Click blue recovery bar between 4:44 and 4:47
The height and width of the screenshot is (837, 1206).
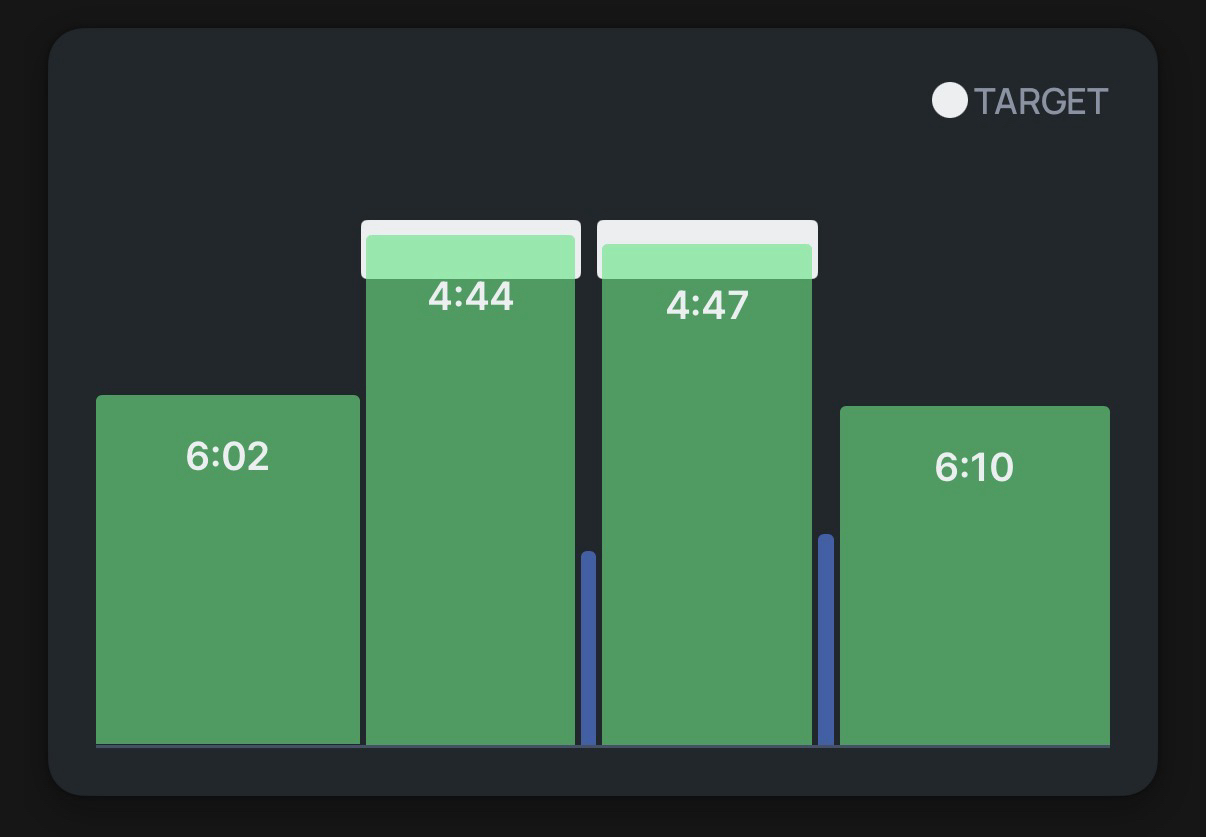588,648
